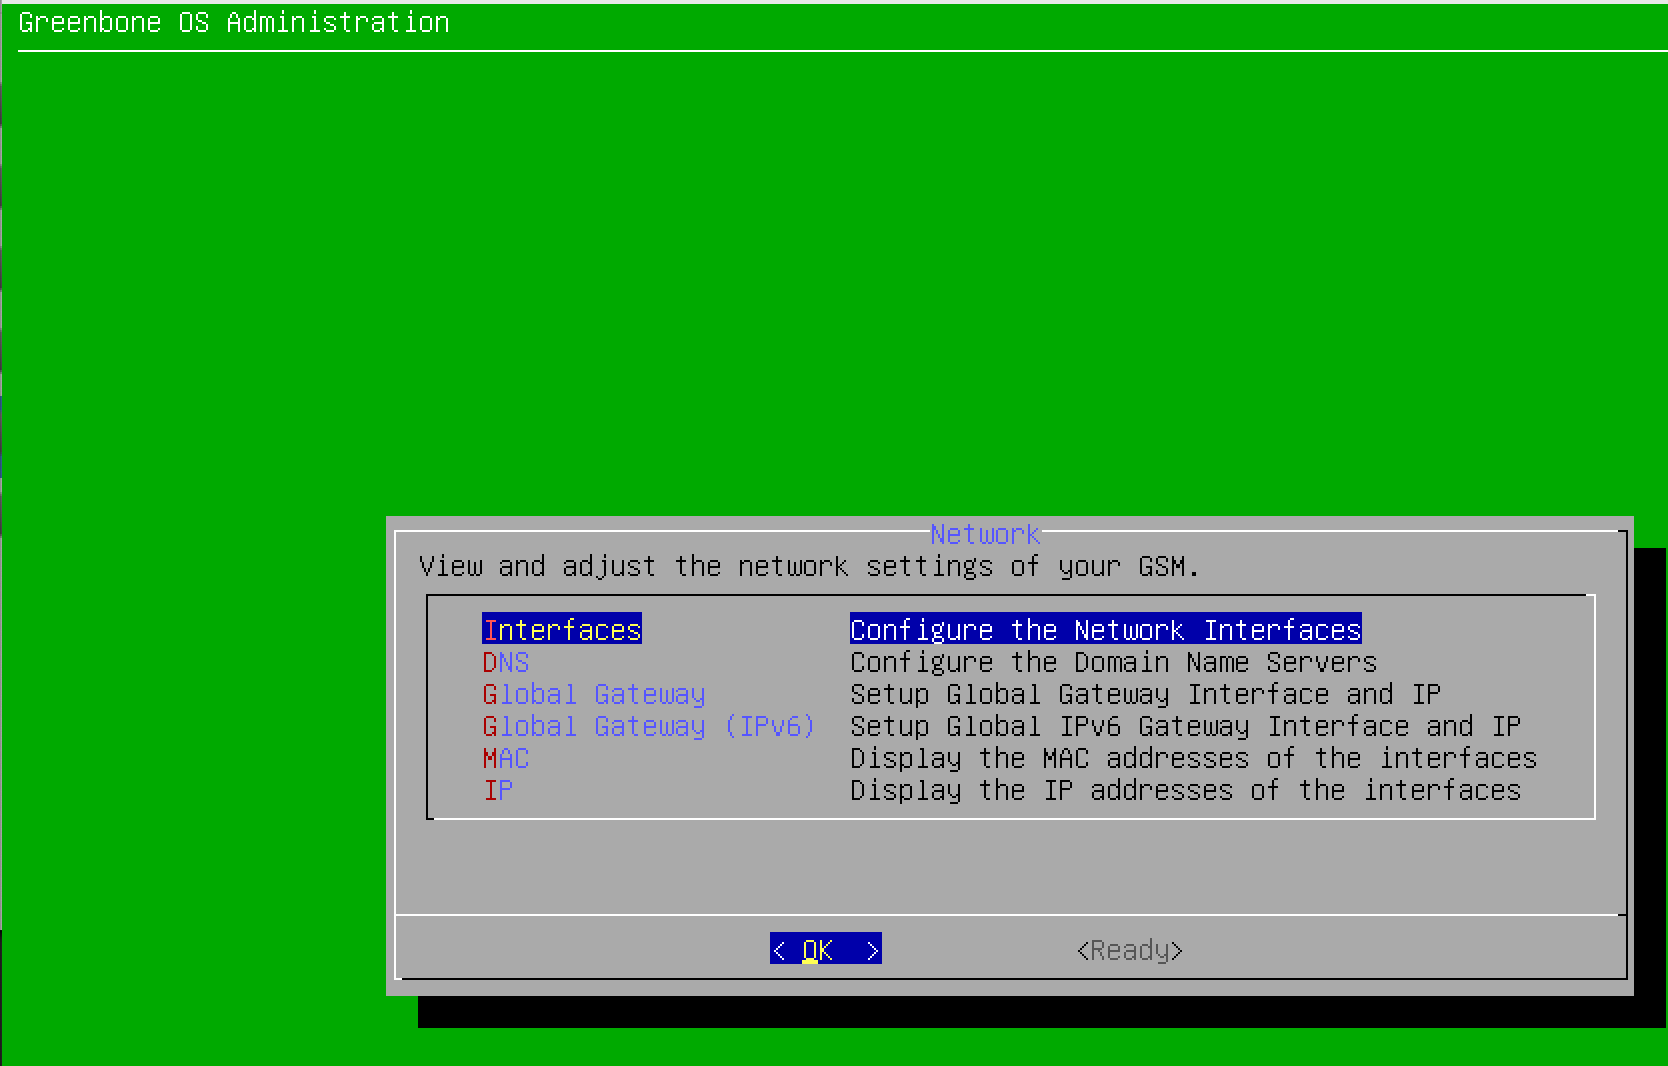Select the DNS menu entry
The width and height of the screenshot is (1668, 1066).
tap(506, 662)
